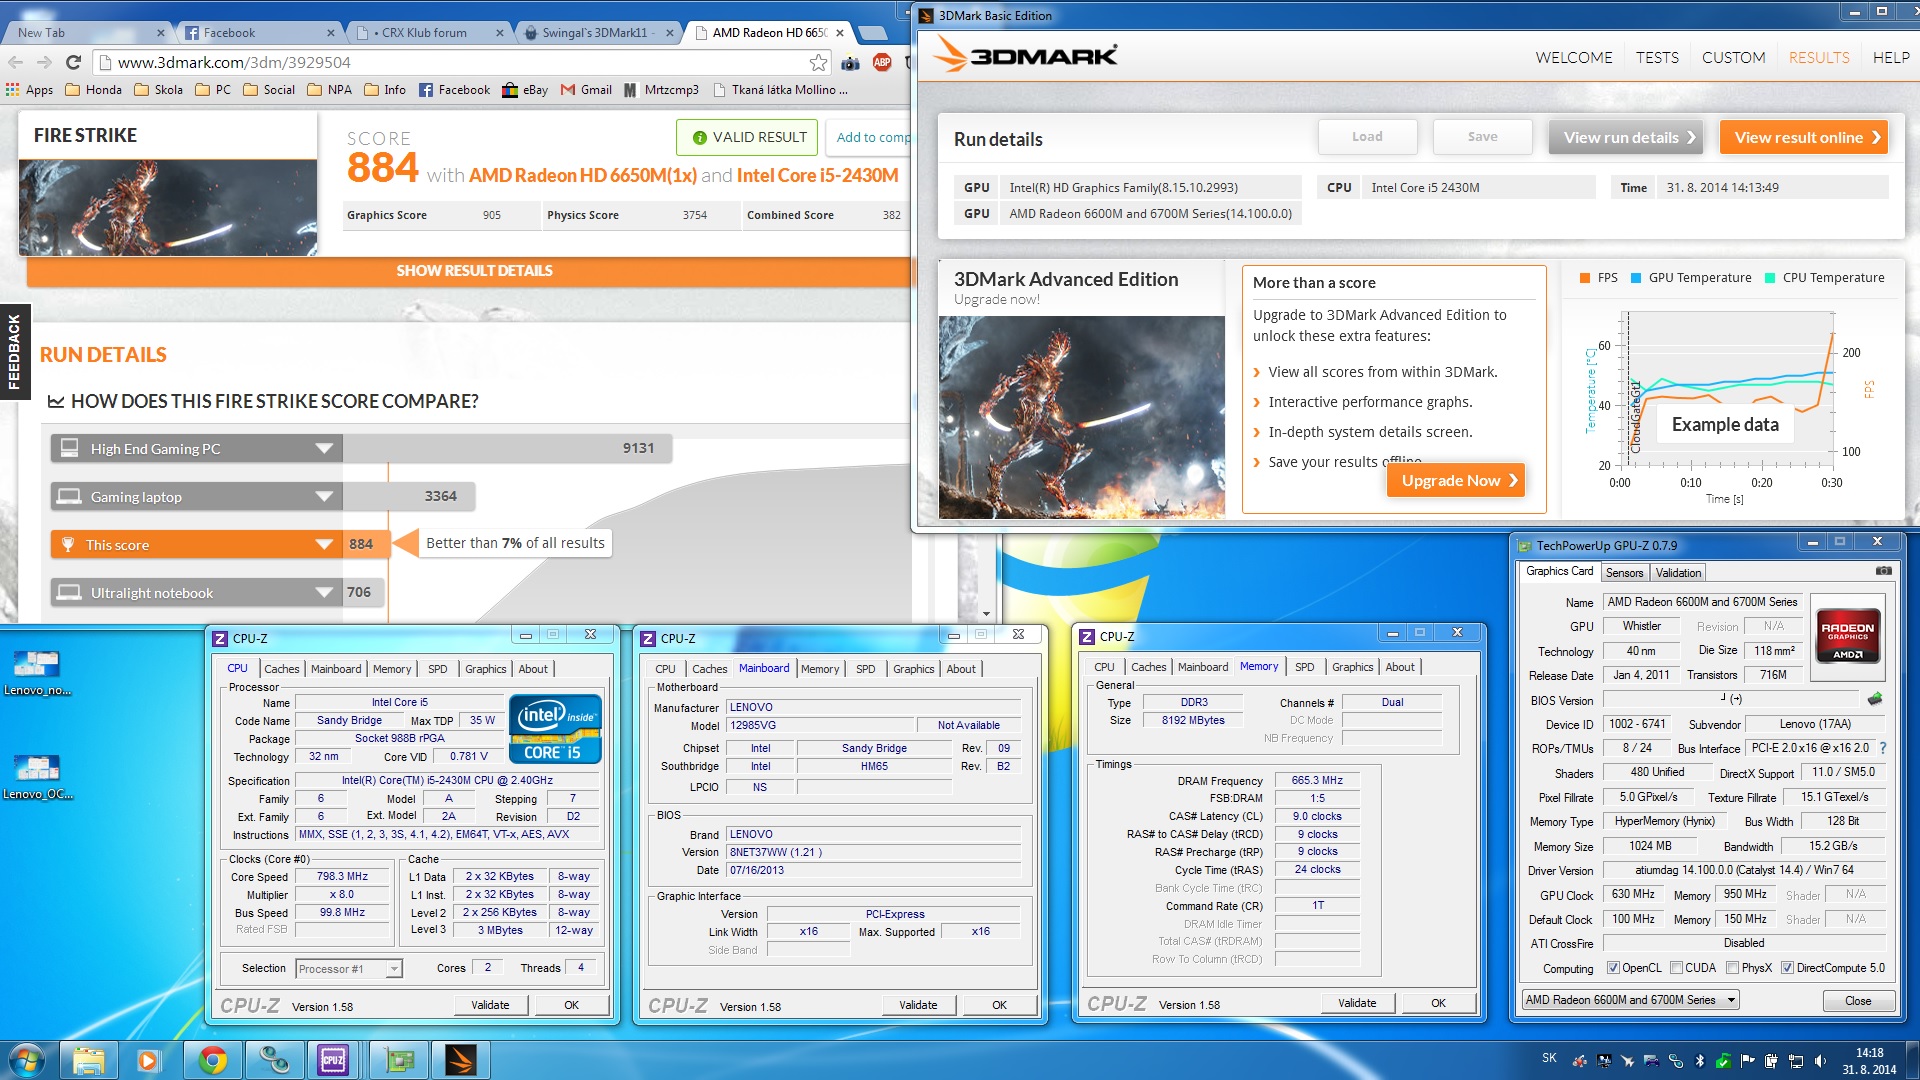Click the GPU Temperature blue legend swatch
The width and height of the screenshot is (1920, 1080).
tap(1636, 278)
